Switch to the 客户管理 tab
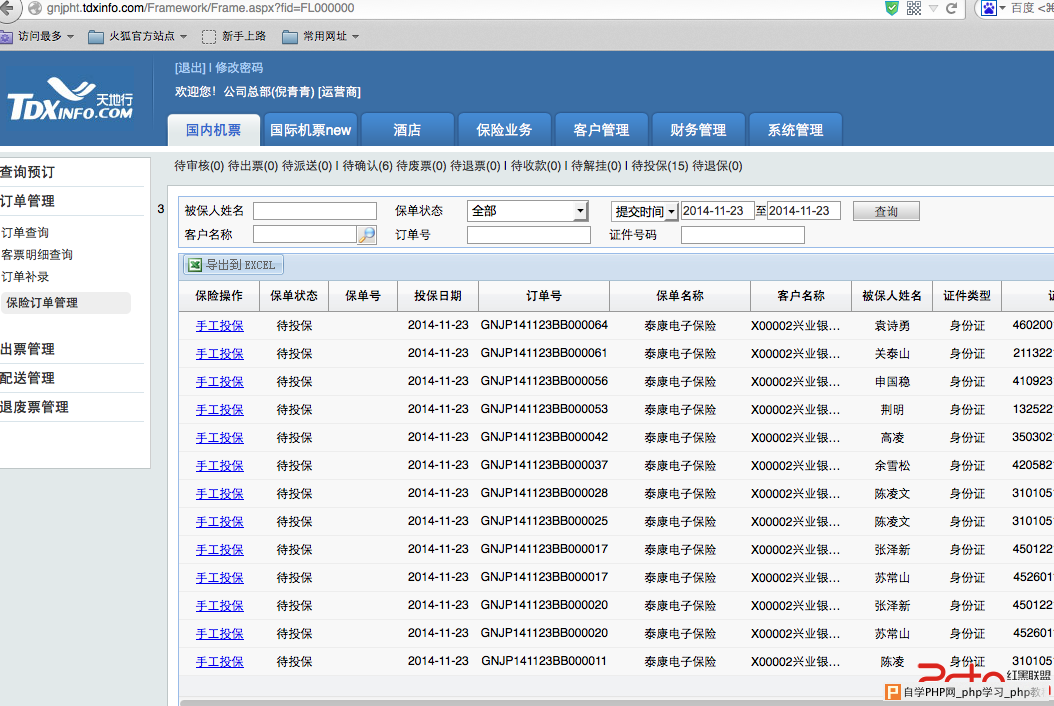 pyautogui.click(x=602, y=130)
